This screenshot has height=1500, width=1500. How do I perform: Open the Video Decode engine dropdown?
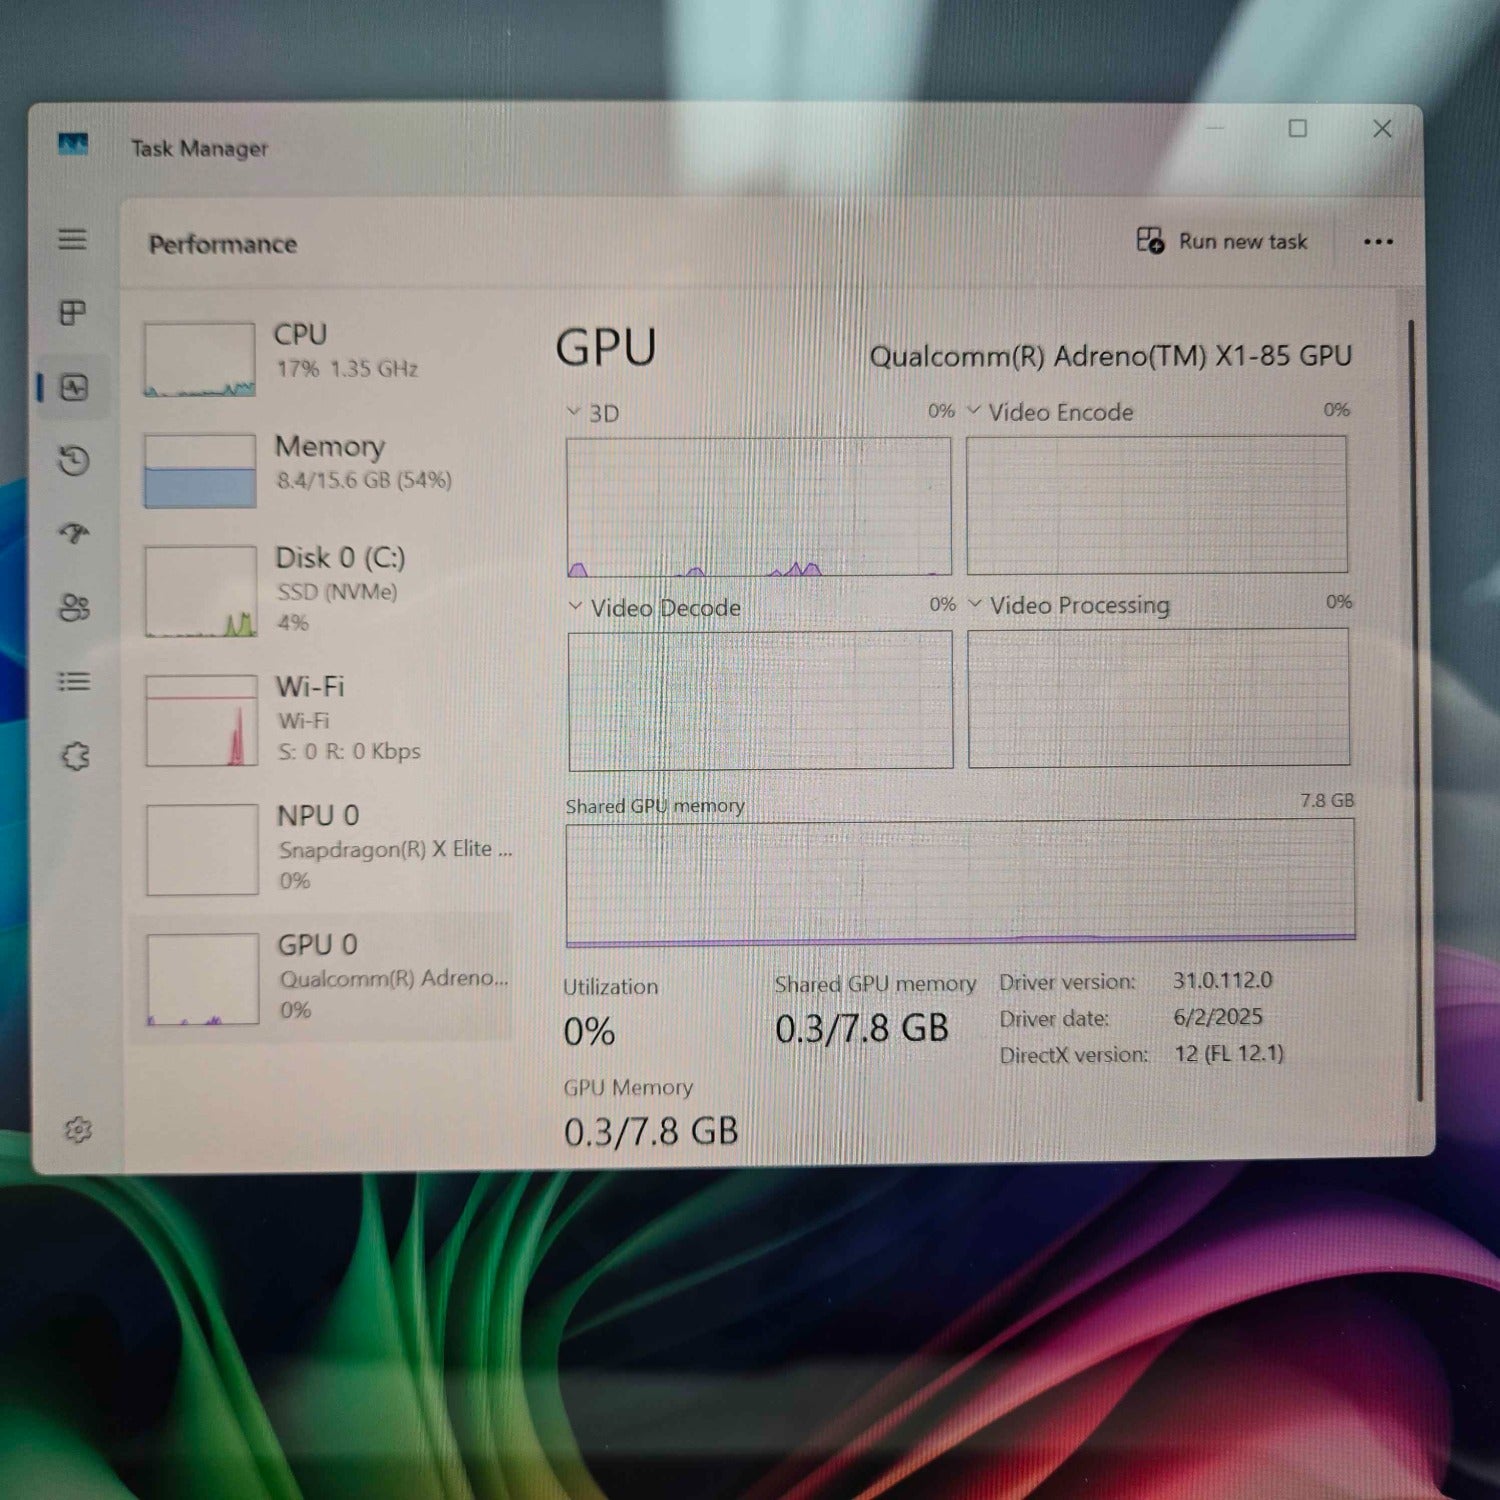575,606
